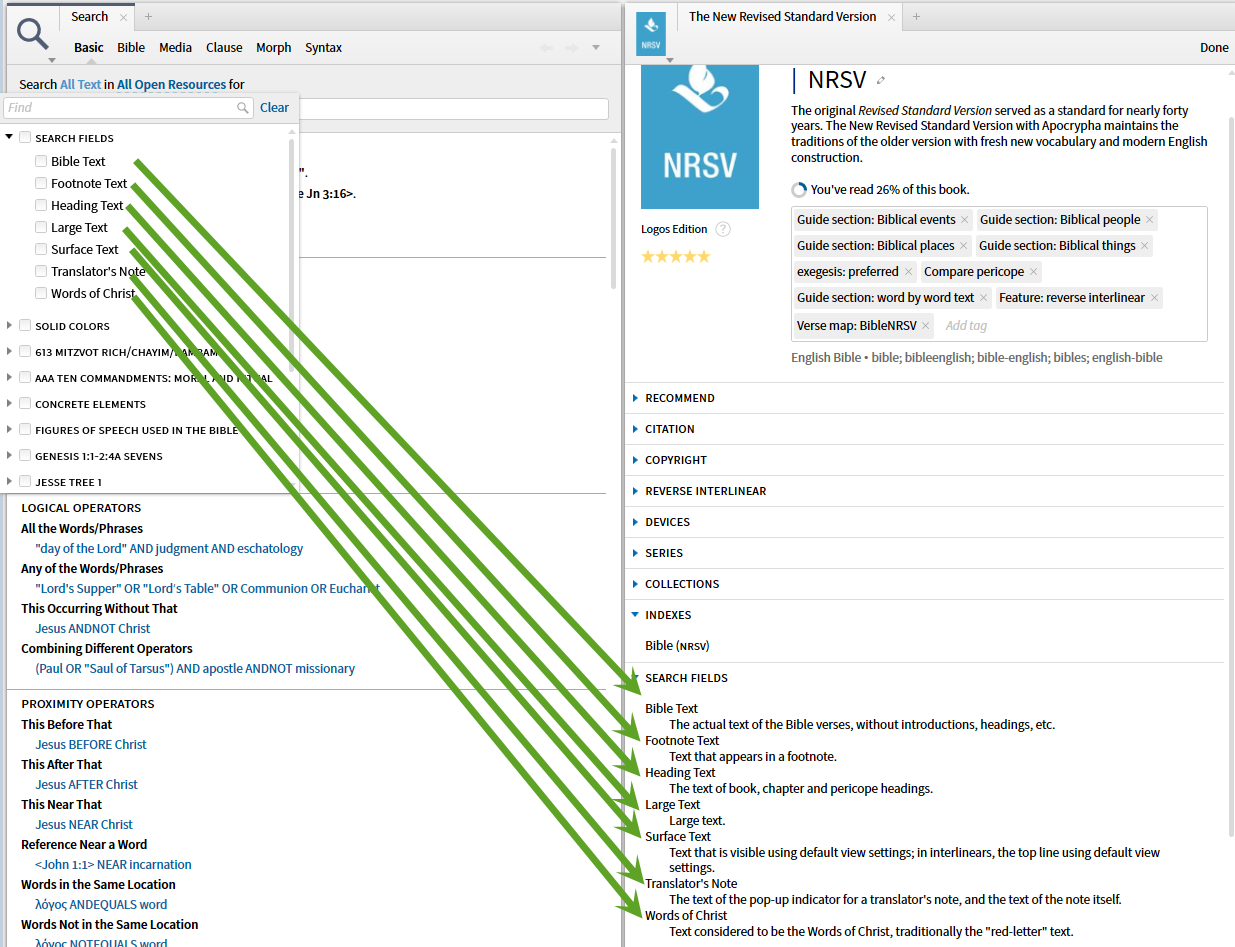Close The New Revised Standard Version tab
This screenshot has height=947, width=1235.
[x=889, y=17]
